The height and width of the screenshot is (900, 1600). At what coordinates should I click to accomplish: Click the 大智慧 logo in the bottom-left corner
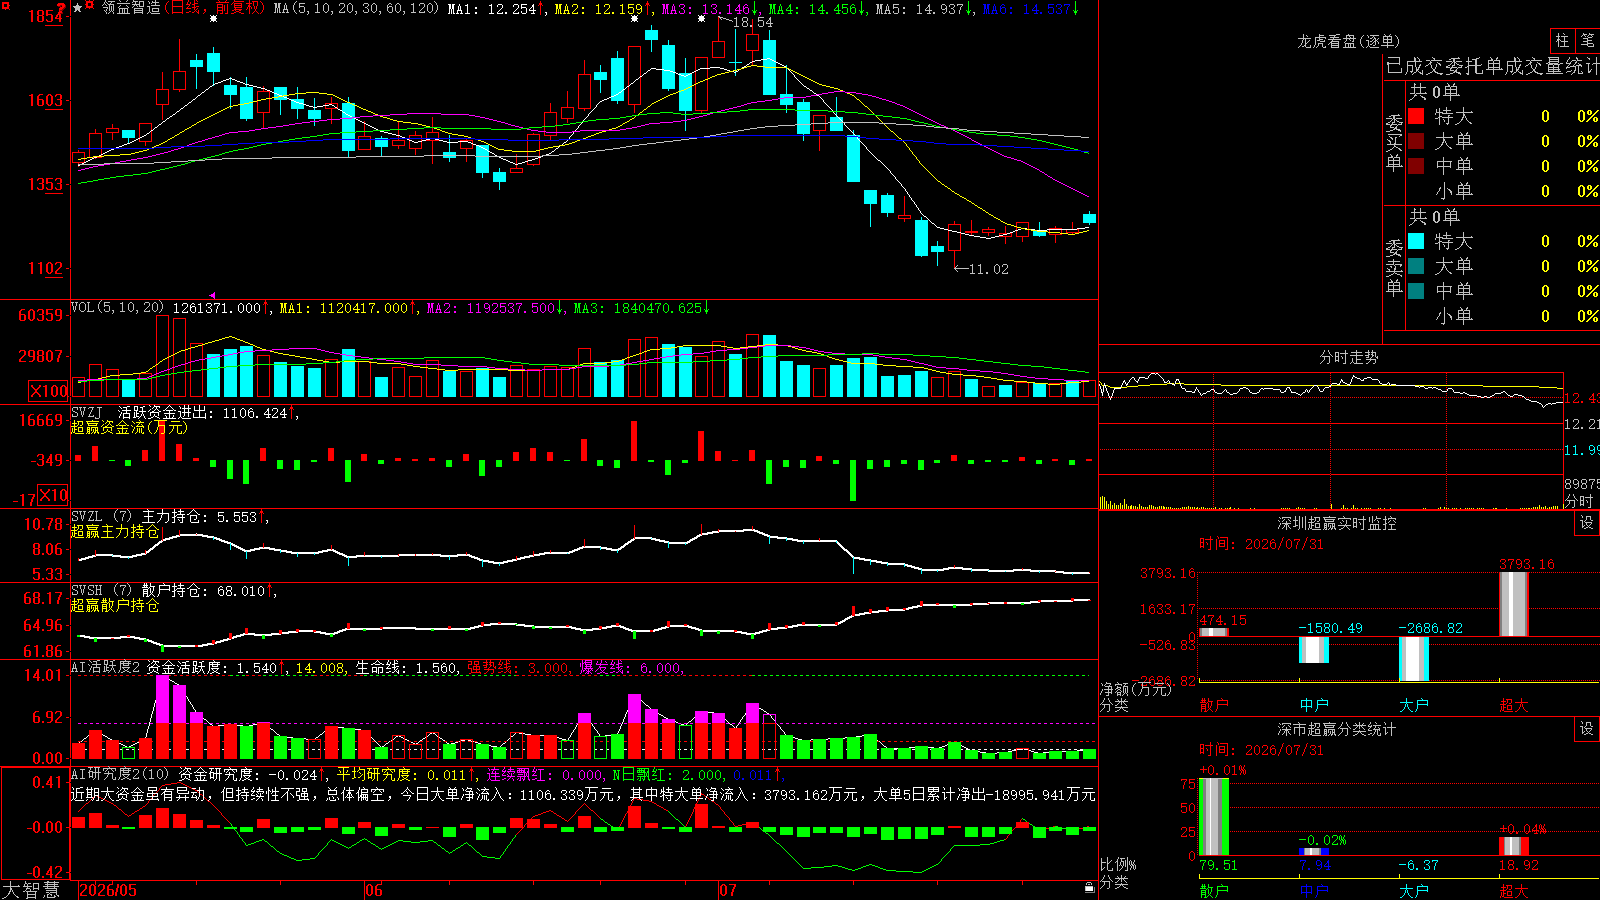coord(31,889)
